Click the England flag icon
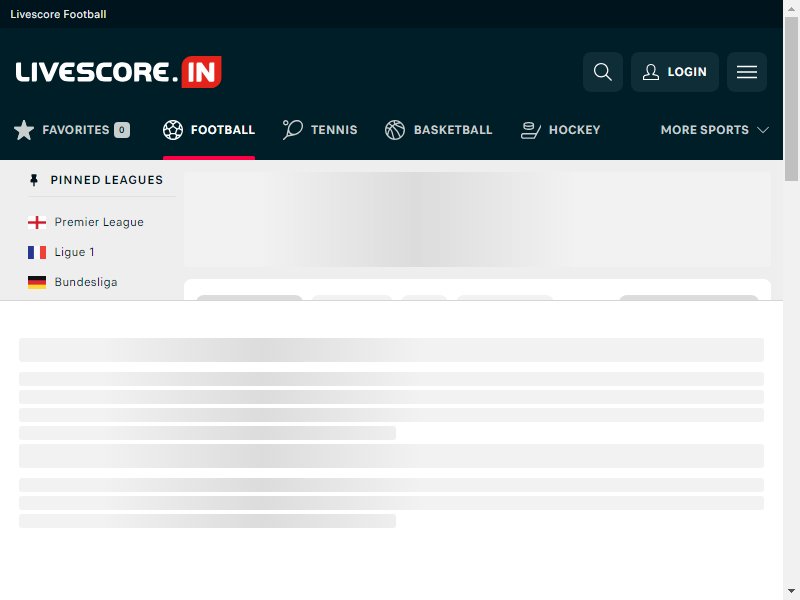This screenshot has height=600, width=800. click(37, 222)
